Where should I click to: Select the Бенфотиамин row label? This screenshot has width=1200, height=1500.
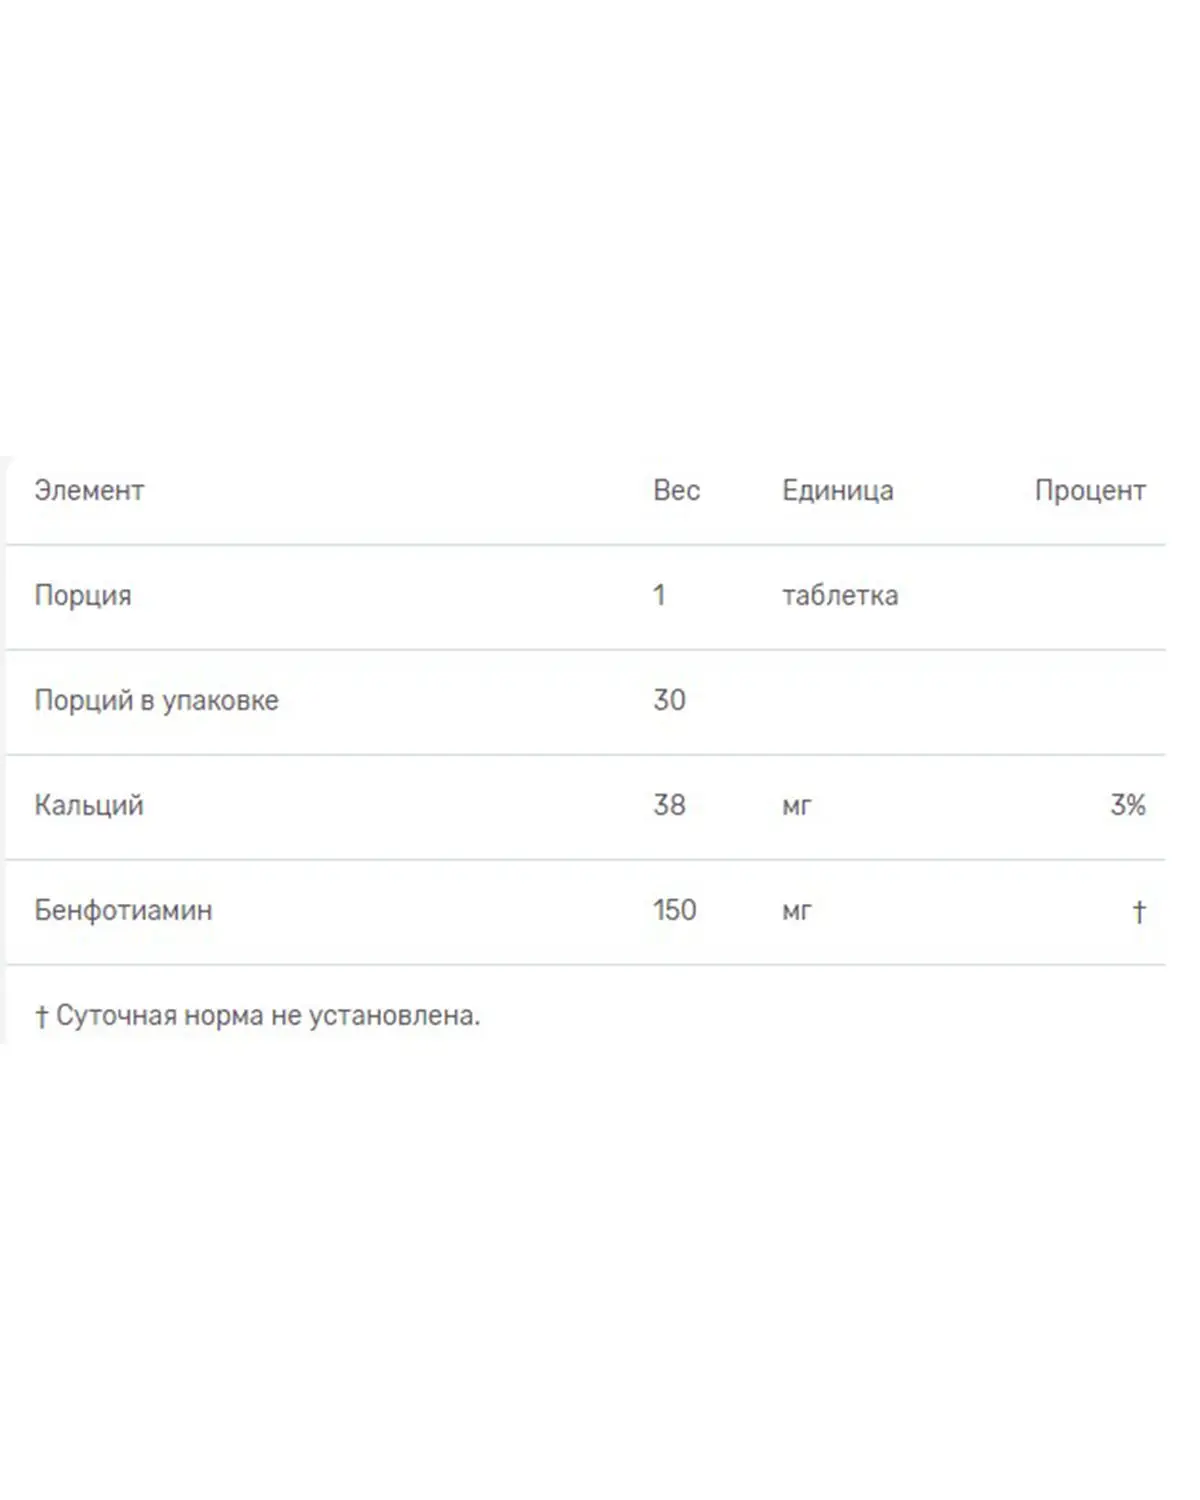point(123,911)
